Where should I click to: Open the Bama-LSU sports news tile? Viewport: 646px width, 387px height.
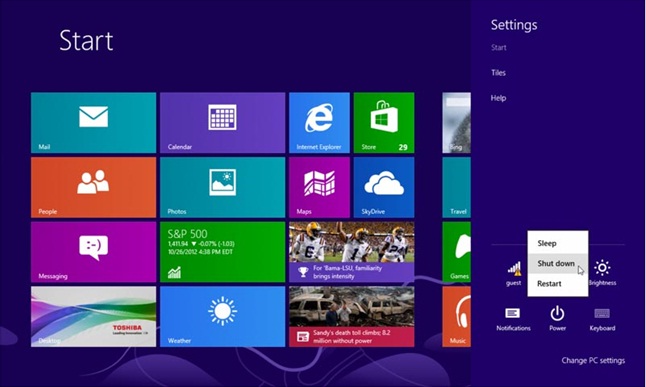pyautogui.click(x=352, y=252)
